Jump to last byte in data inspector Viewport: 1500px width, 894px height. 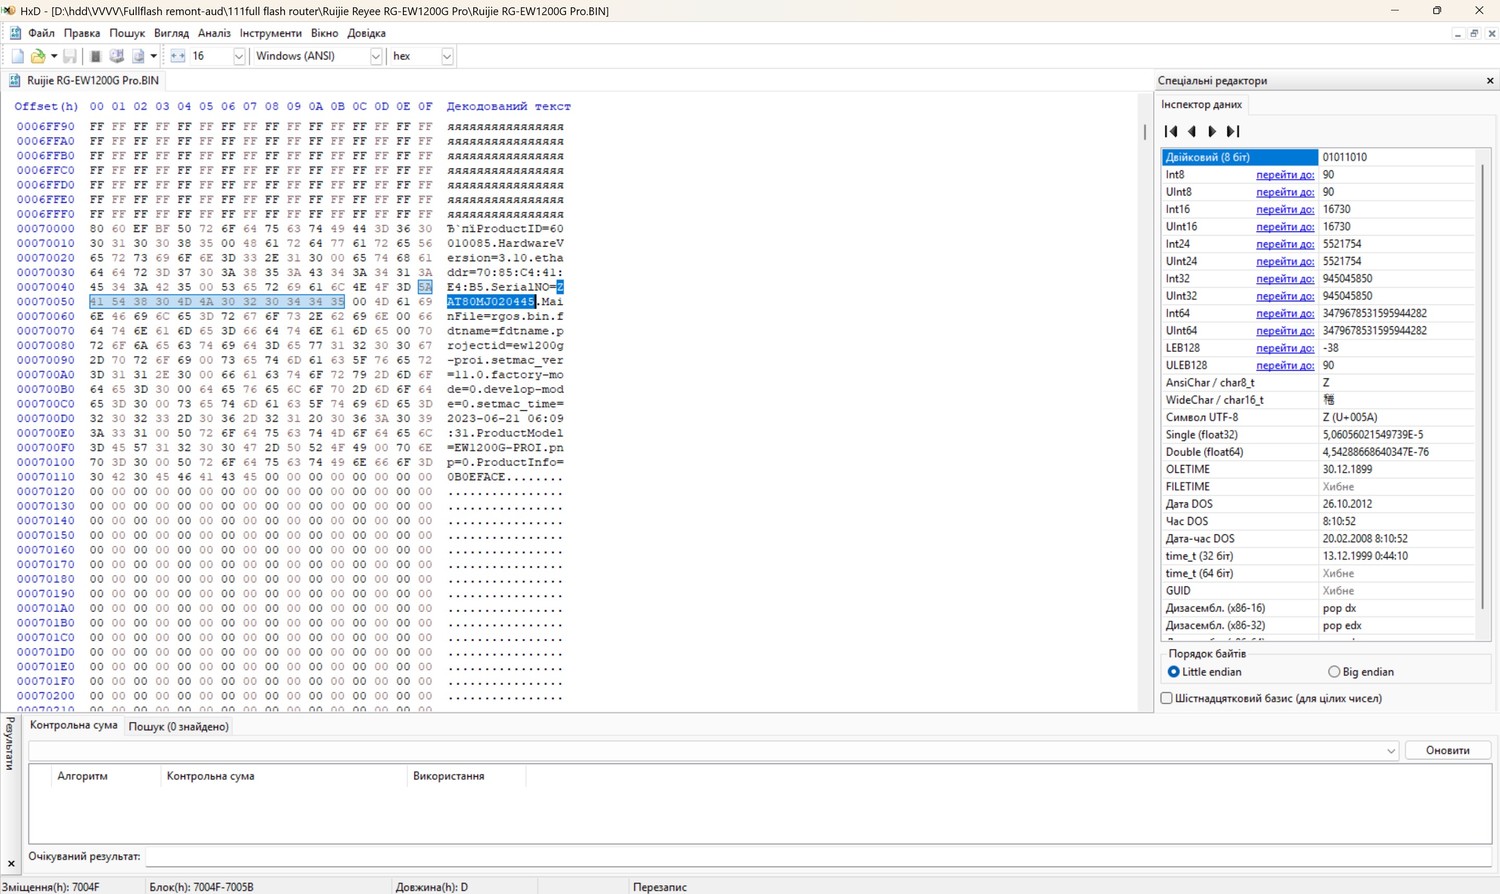pos(1233,131)
